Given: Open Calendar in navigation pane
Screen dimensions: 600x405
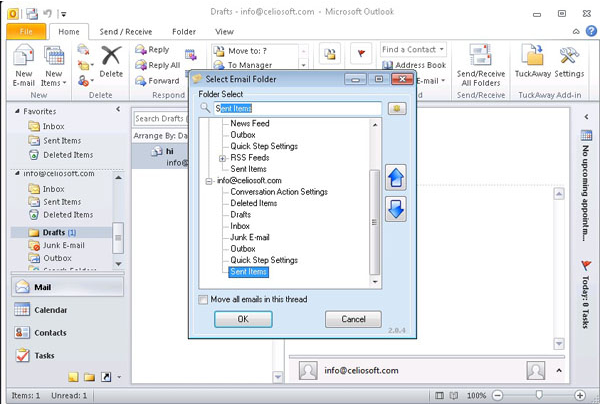Looking at the screenshot, I should tap(50, 310).
